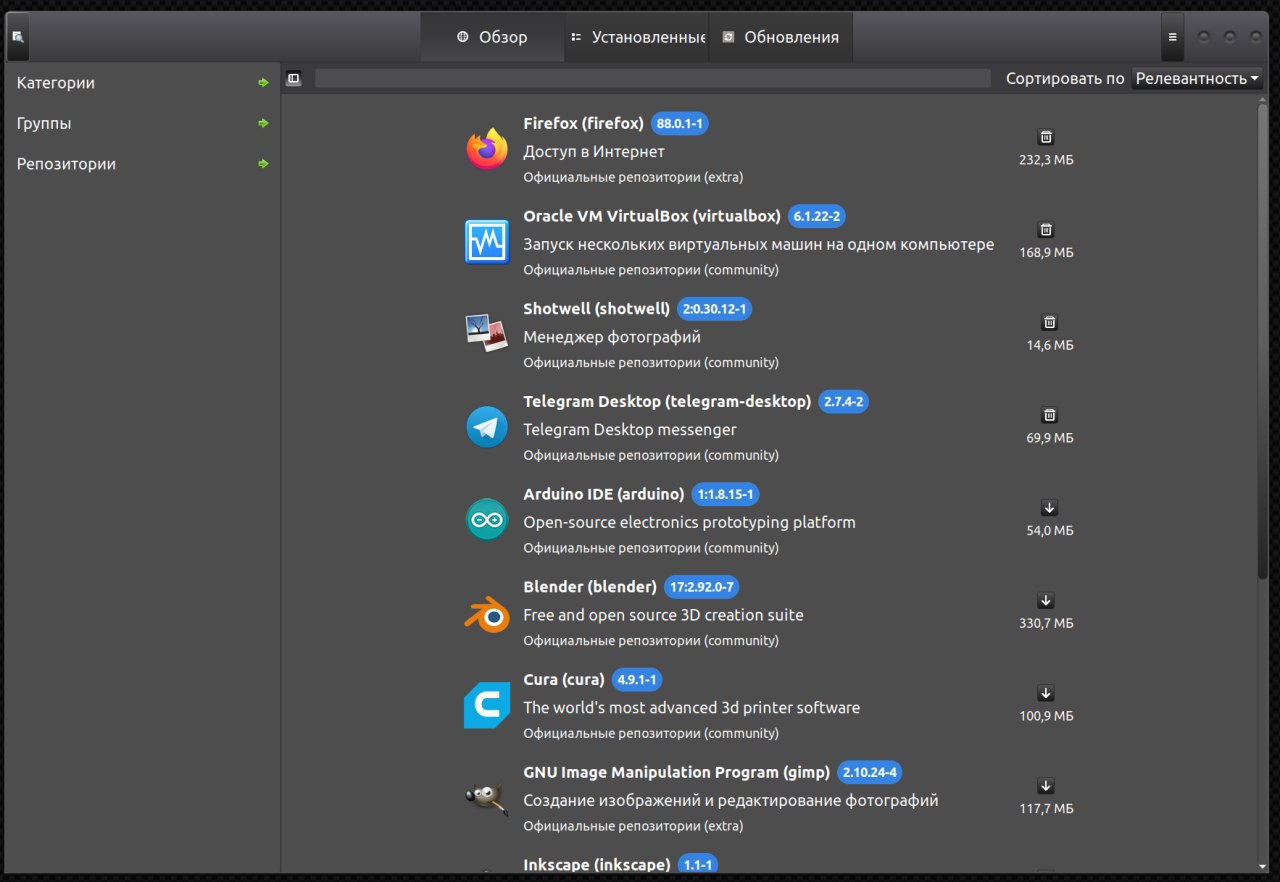Remove VirtualBox using its trash icon

[1046, 230]
